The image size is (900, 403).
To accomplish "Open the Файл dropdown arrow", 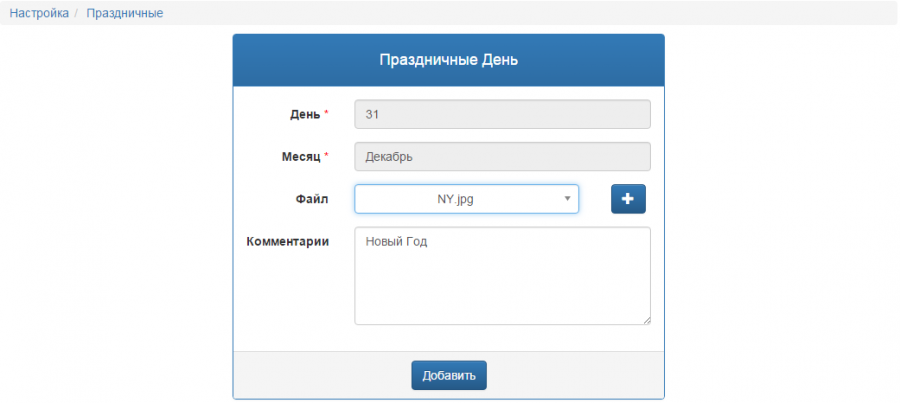I will point(567,199).
